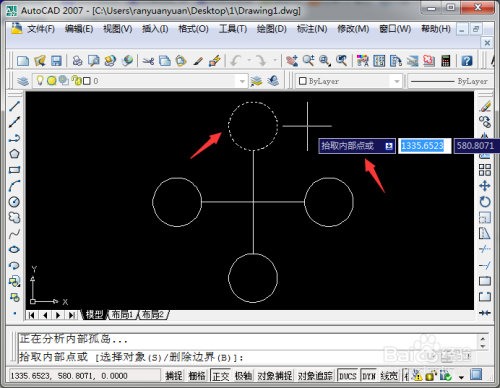Screen dimensions: 500x388
Task: Click the X coordinate field 1335.6523
Action: pyautogui.click(x=425, y=146)
